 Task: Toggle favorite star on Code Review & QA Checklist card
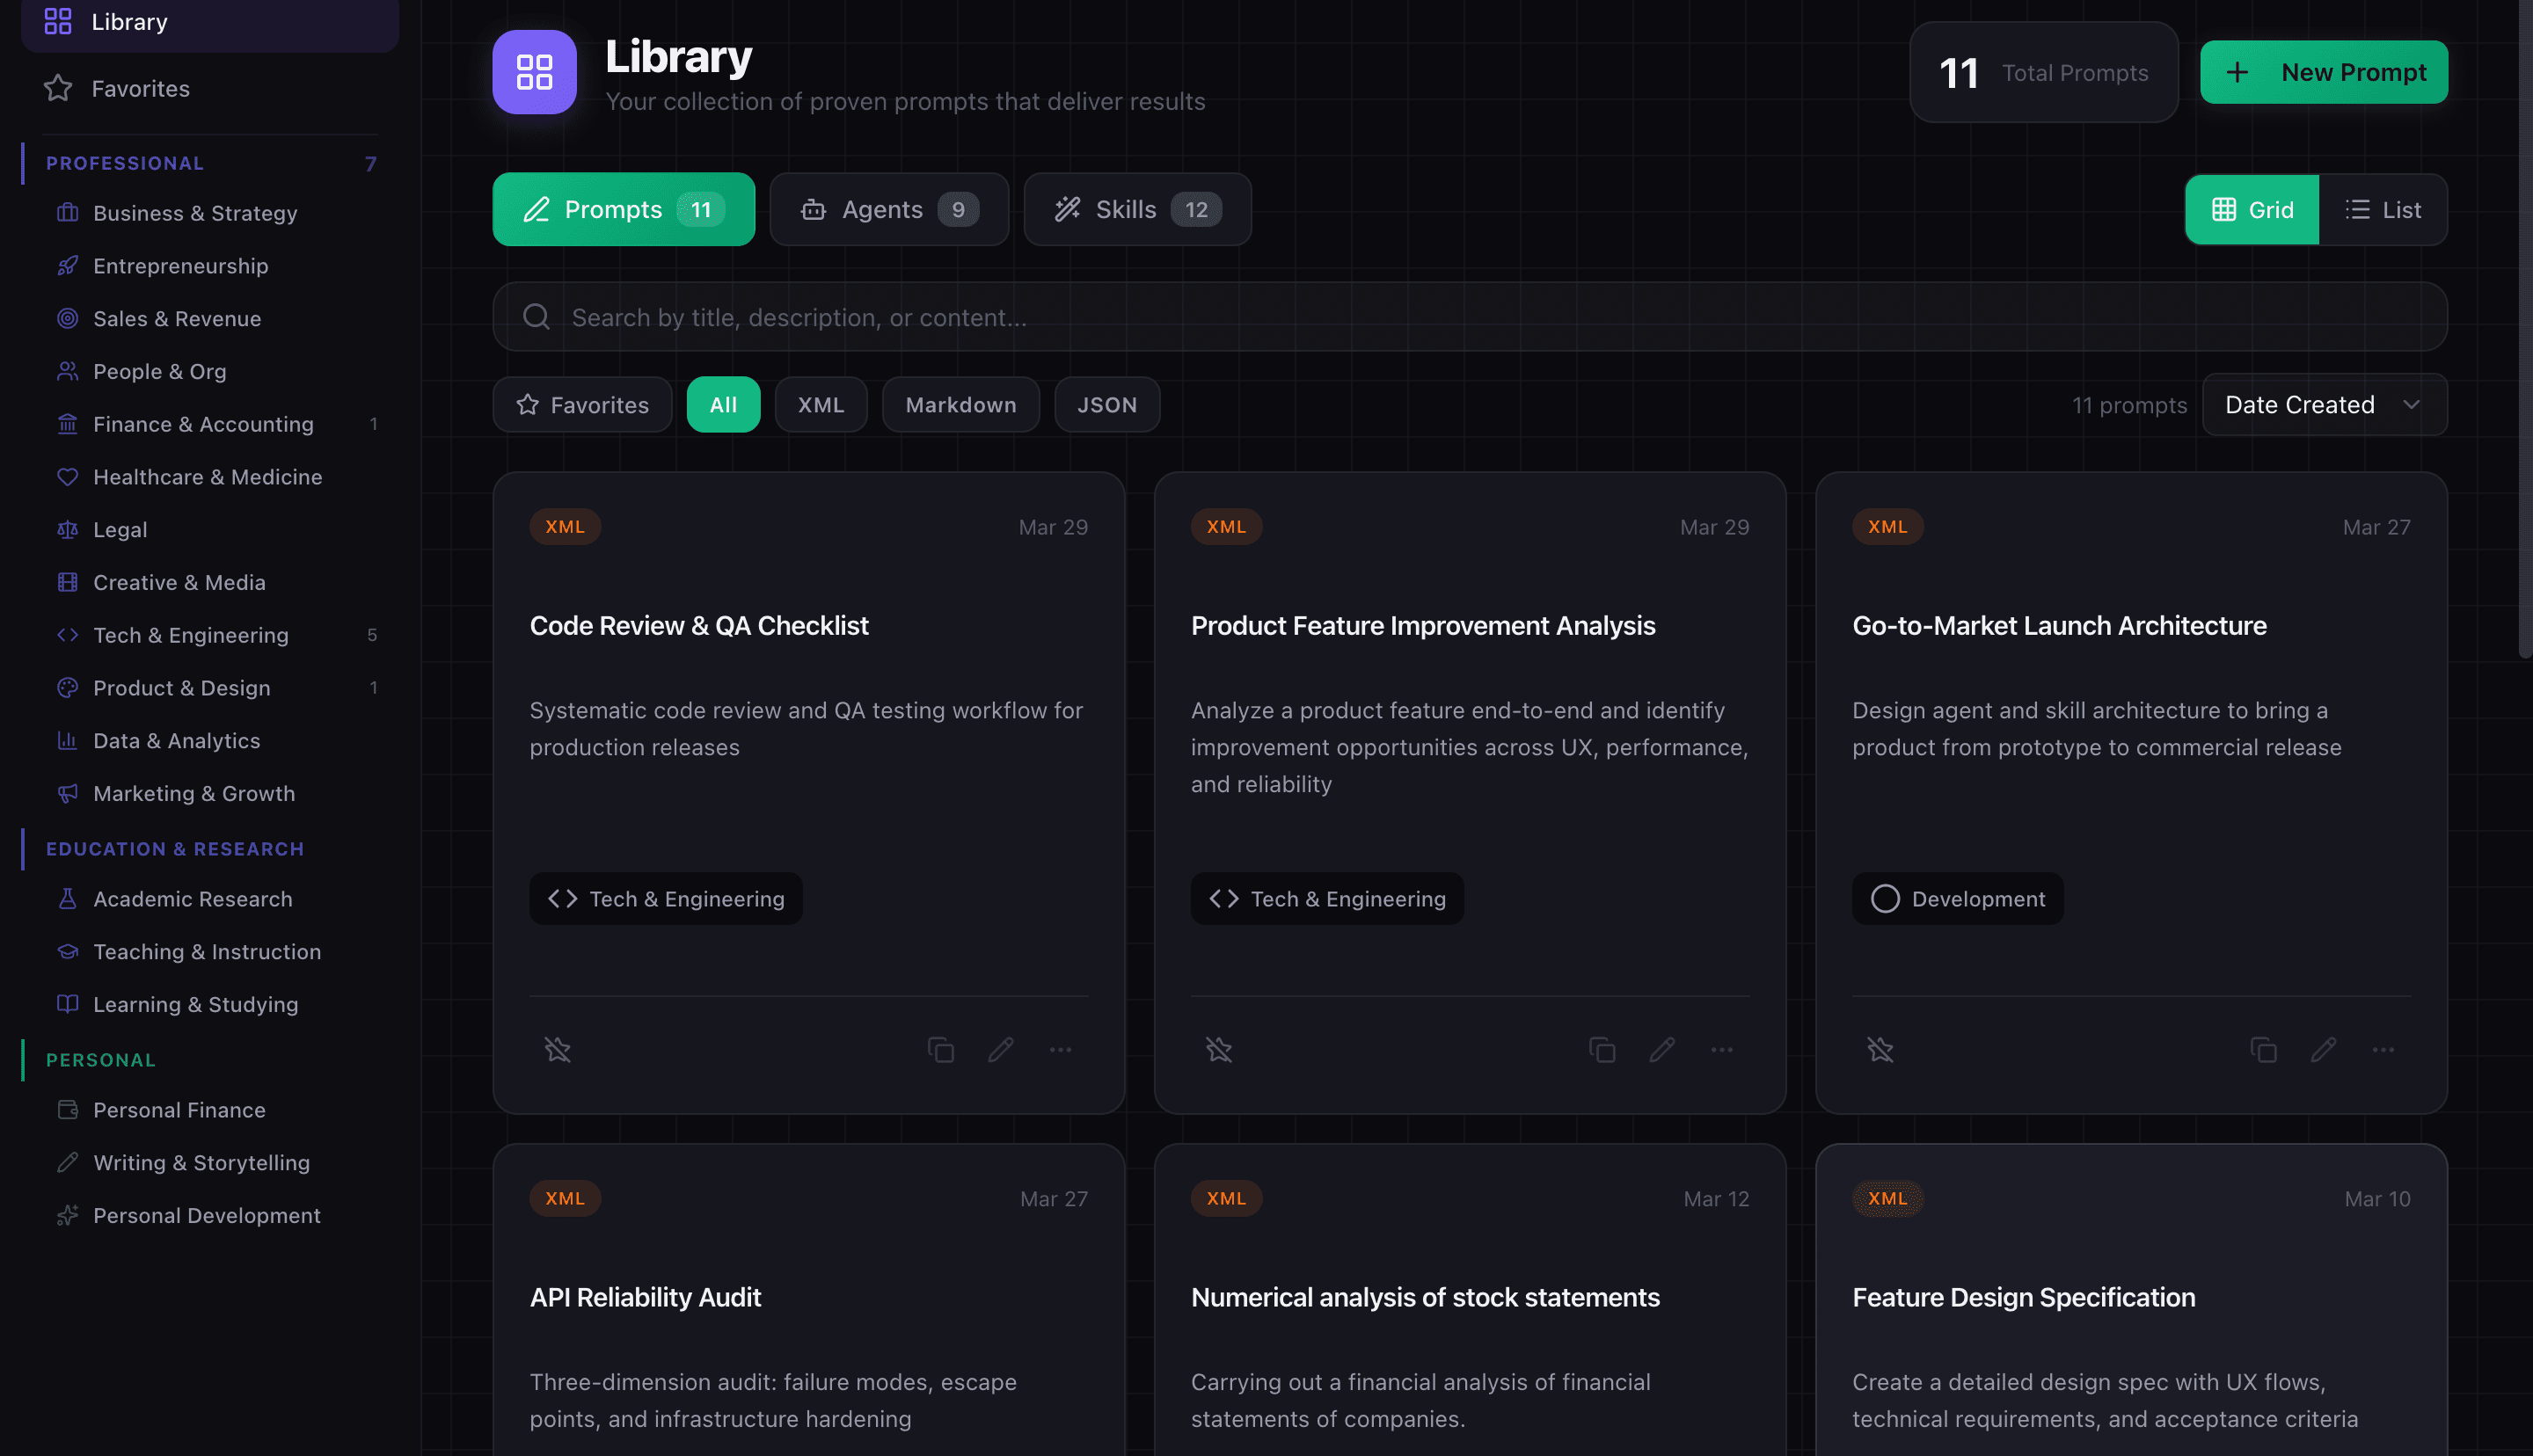click(x=557, y=1049)
